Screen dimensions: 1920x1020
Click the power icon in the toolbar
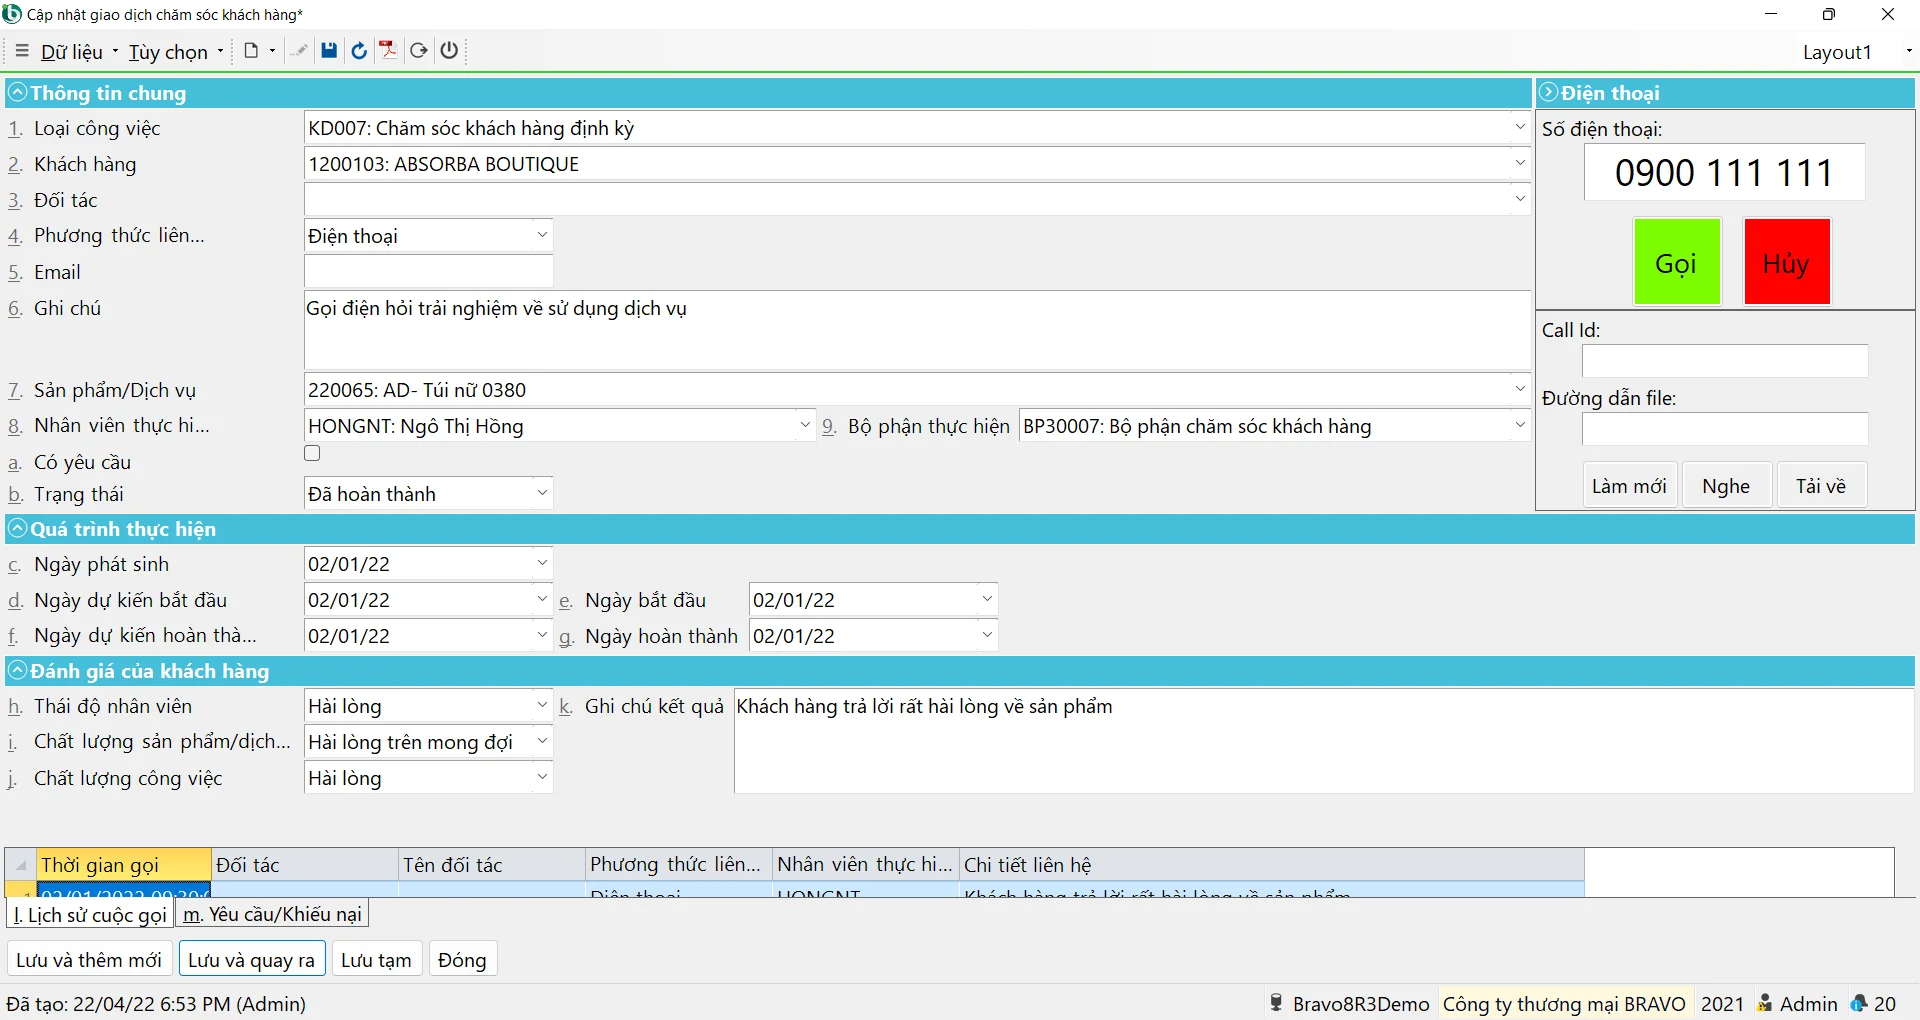click(449, 51)
